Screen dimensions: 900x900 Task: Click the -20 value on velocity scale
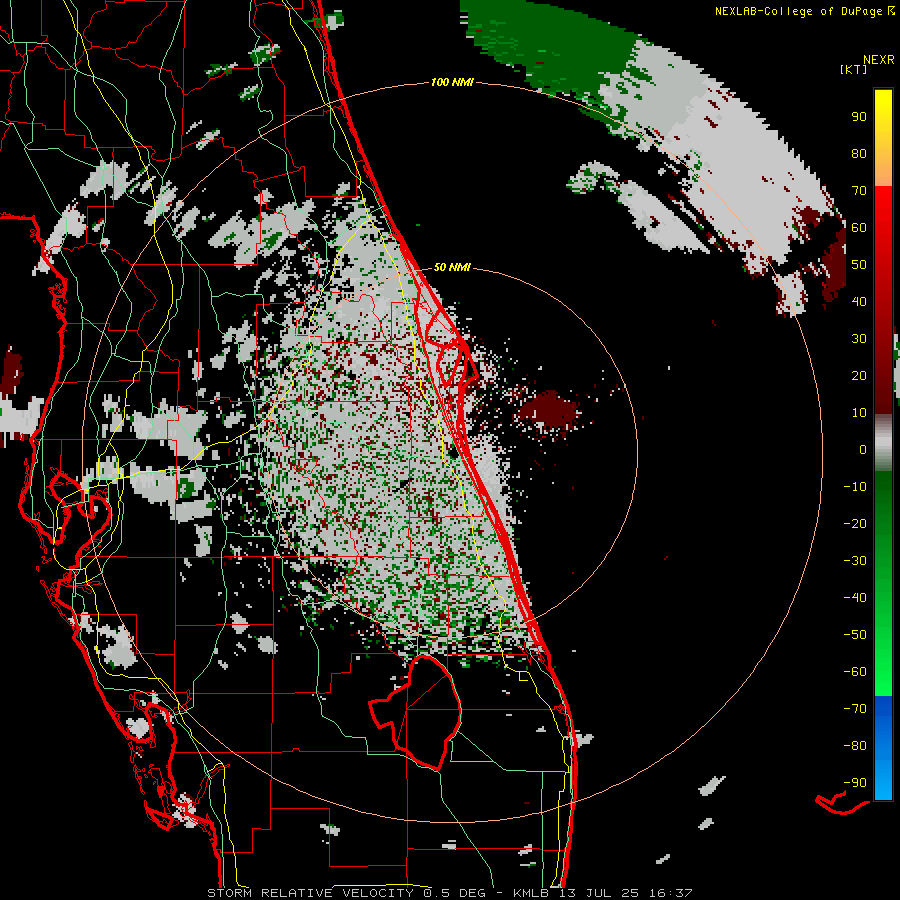tap(855, 523)
